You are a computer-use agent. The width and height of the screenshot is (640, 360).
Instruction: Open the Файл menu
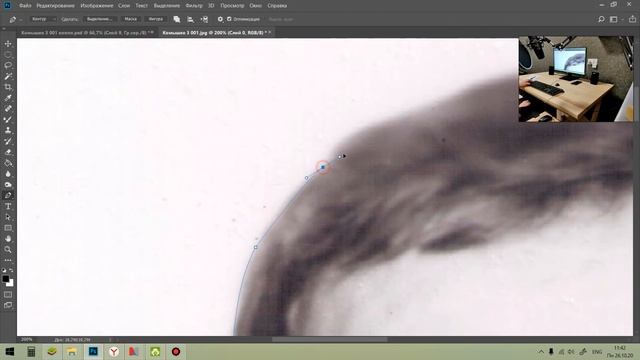25,6
